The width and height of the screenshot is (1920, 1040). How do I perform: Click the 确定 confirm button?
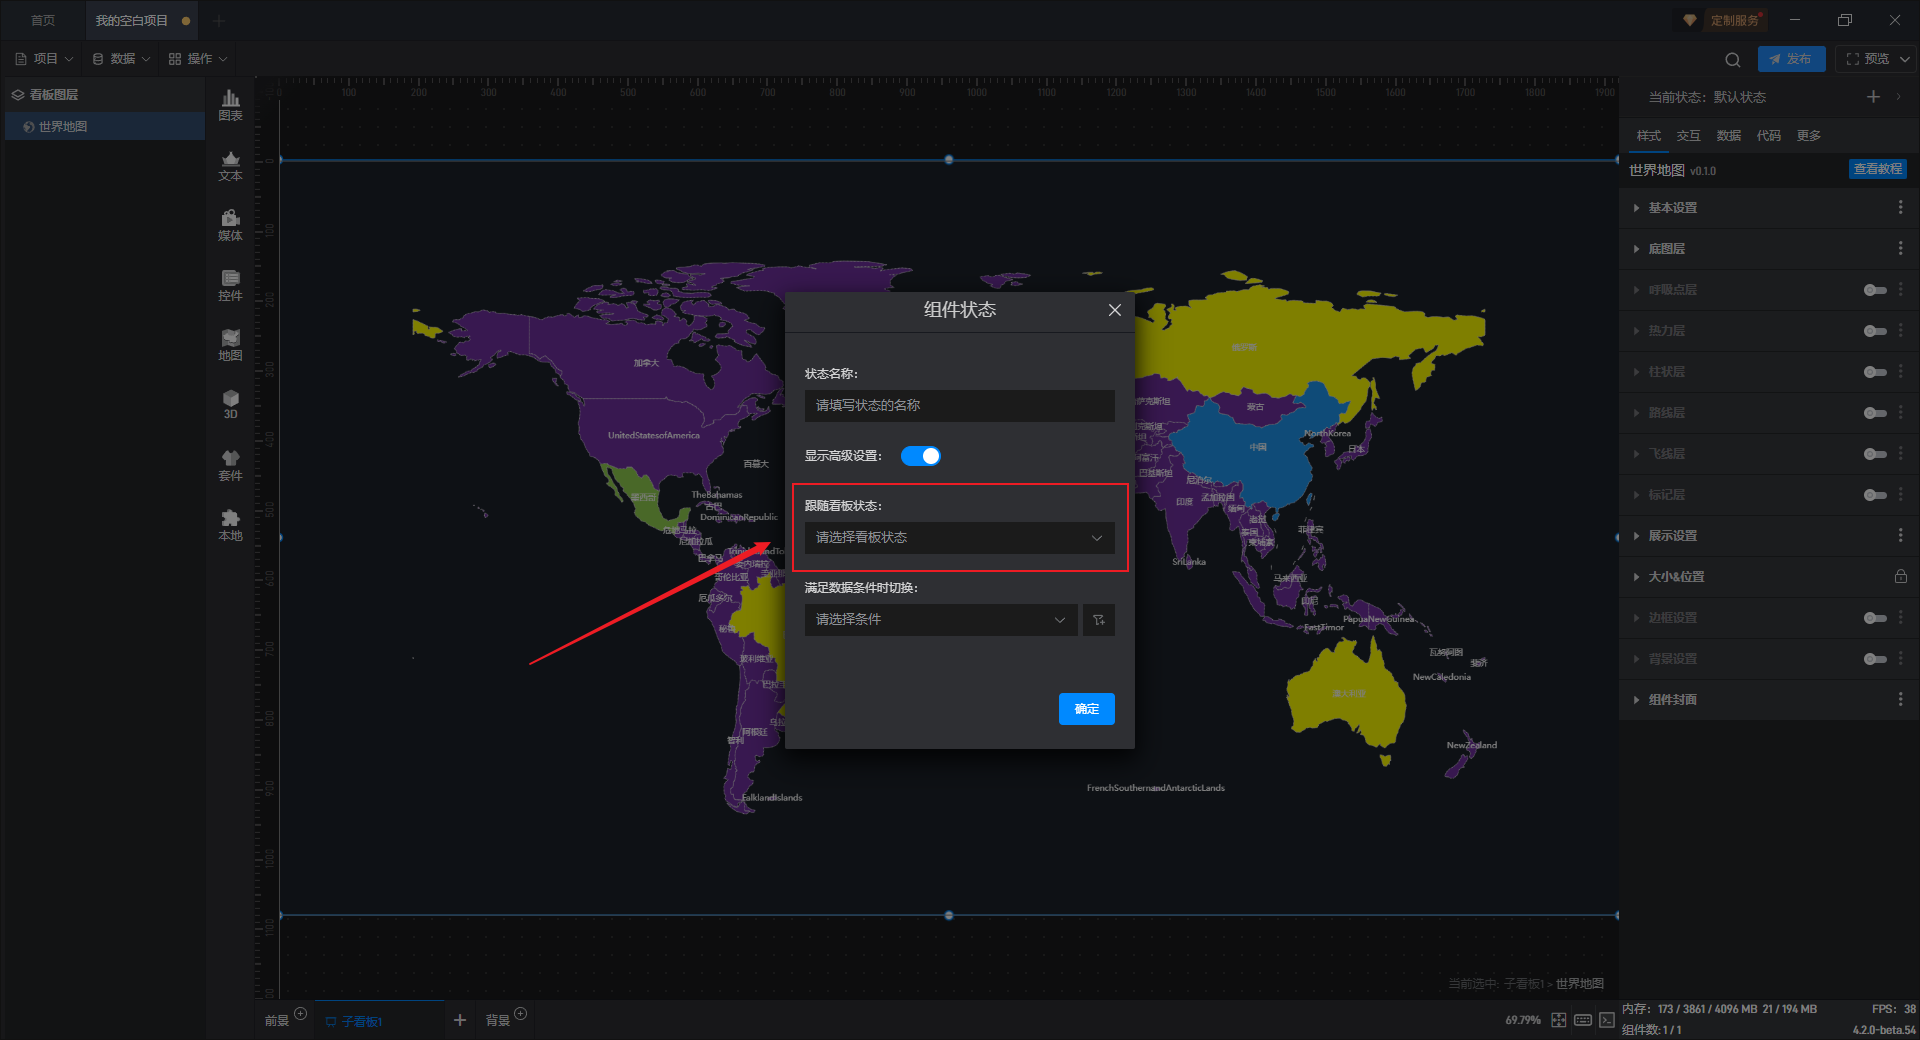tap(1086, 709)
